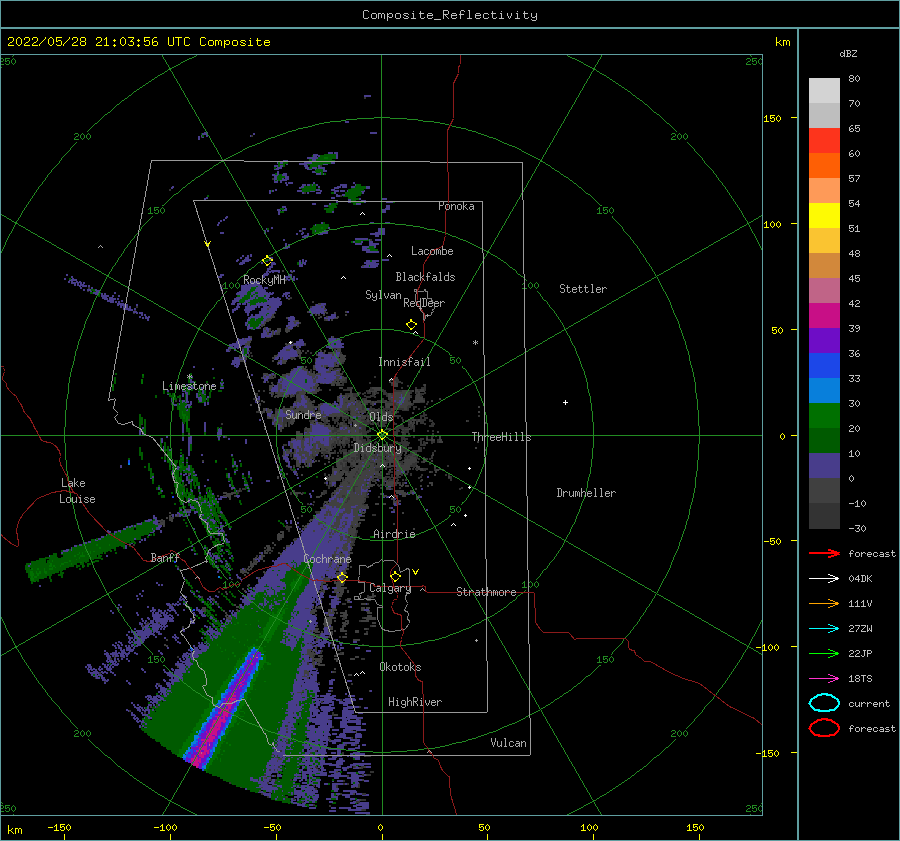Pick the blue swatch between 36 and 33 dBZ
The width and height of the screenshot is (900, 841).
pyautogui.click(x=824, y=366)
